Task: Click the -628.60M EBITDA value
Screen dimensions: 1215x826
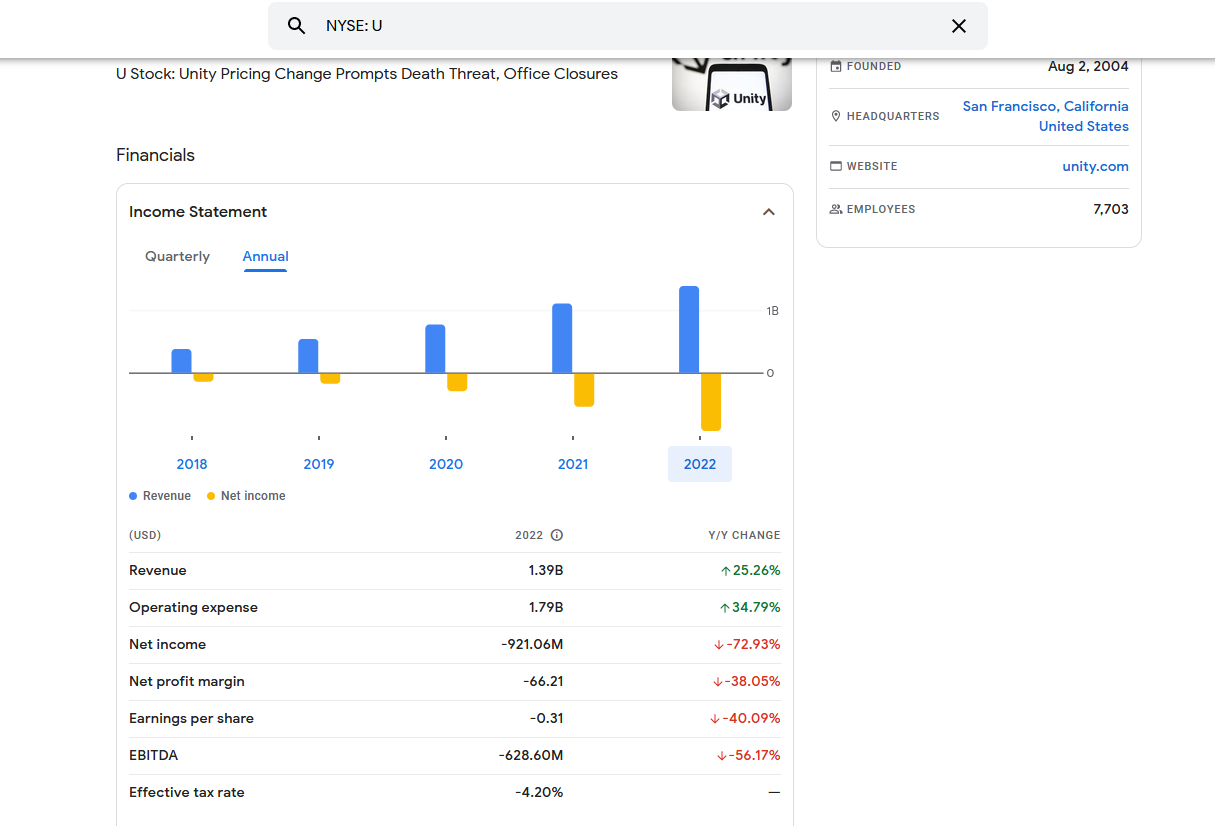Action: point(531,756)
